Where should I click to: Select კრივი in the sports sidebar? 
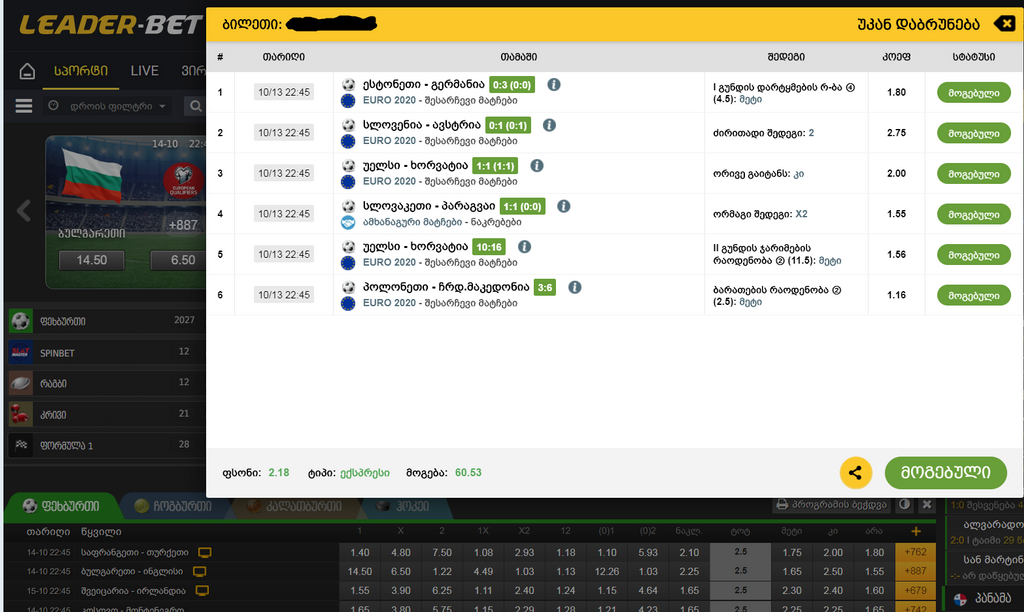(x=104, y=414)
